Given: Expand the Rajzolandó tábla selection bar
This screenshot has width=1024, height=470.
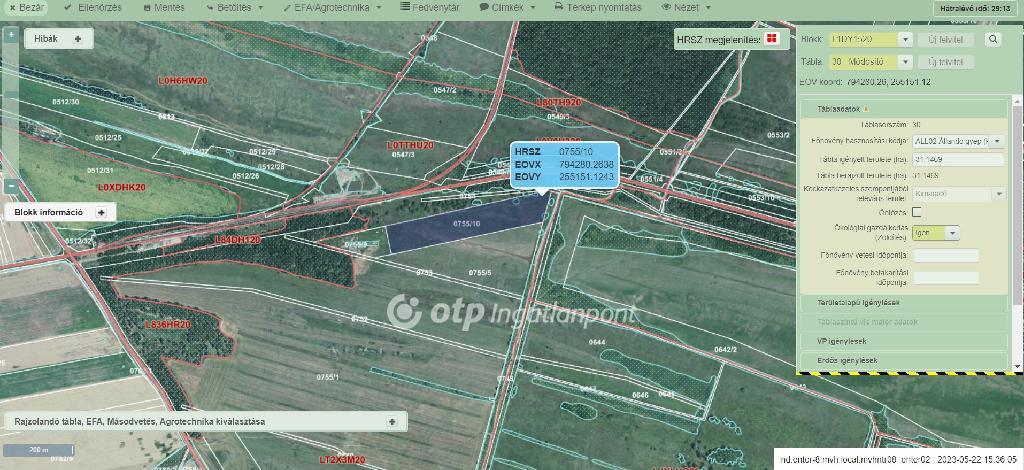Looking at the screenshot, I should click(x=391, y=422).
